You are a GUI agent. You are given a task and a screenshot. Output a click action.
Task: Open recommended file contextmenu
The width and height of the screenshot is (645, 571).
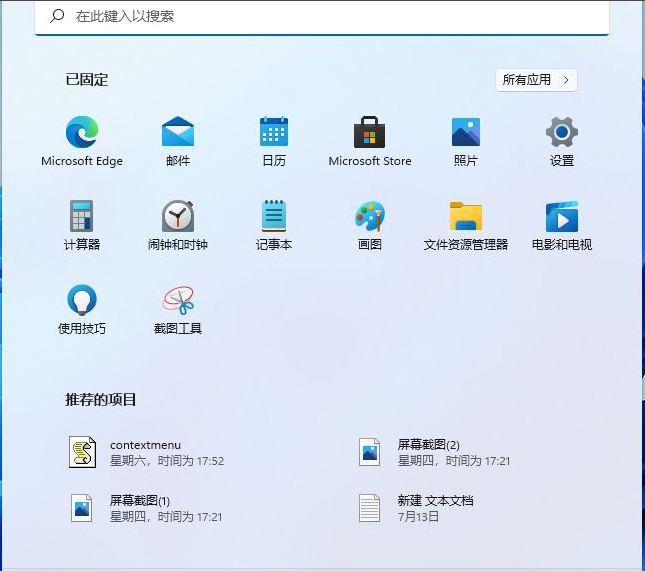coord(145,452)
